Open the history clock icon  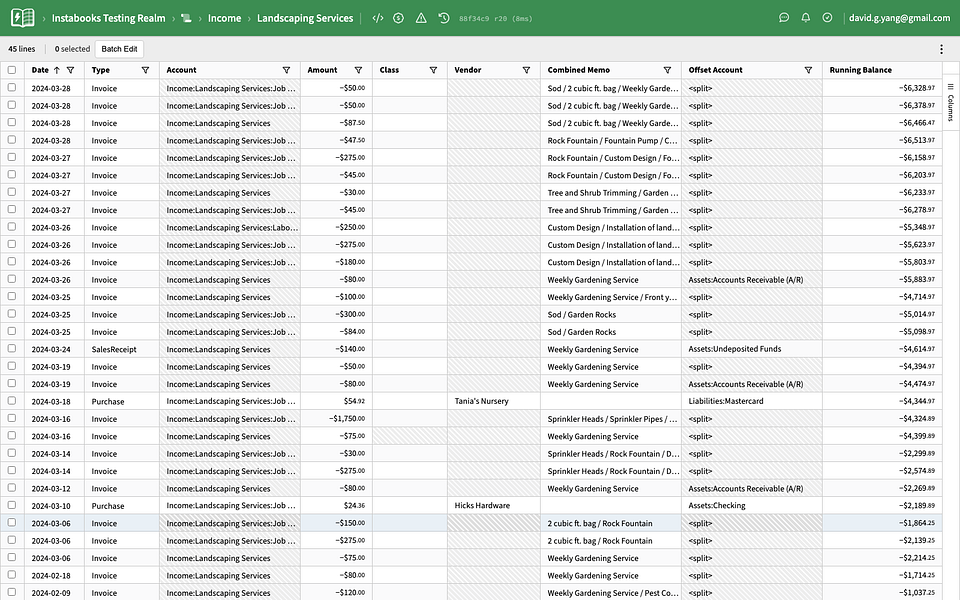point(444,18)
